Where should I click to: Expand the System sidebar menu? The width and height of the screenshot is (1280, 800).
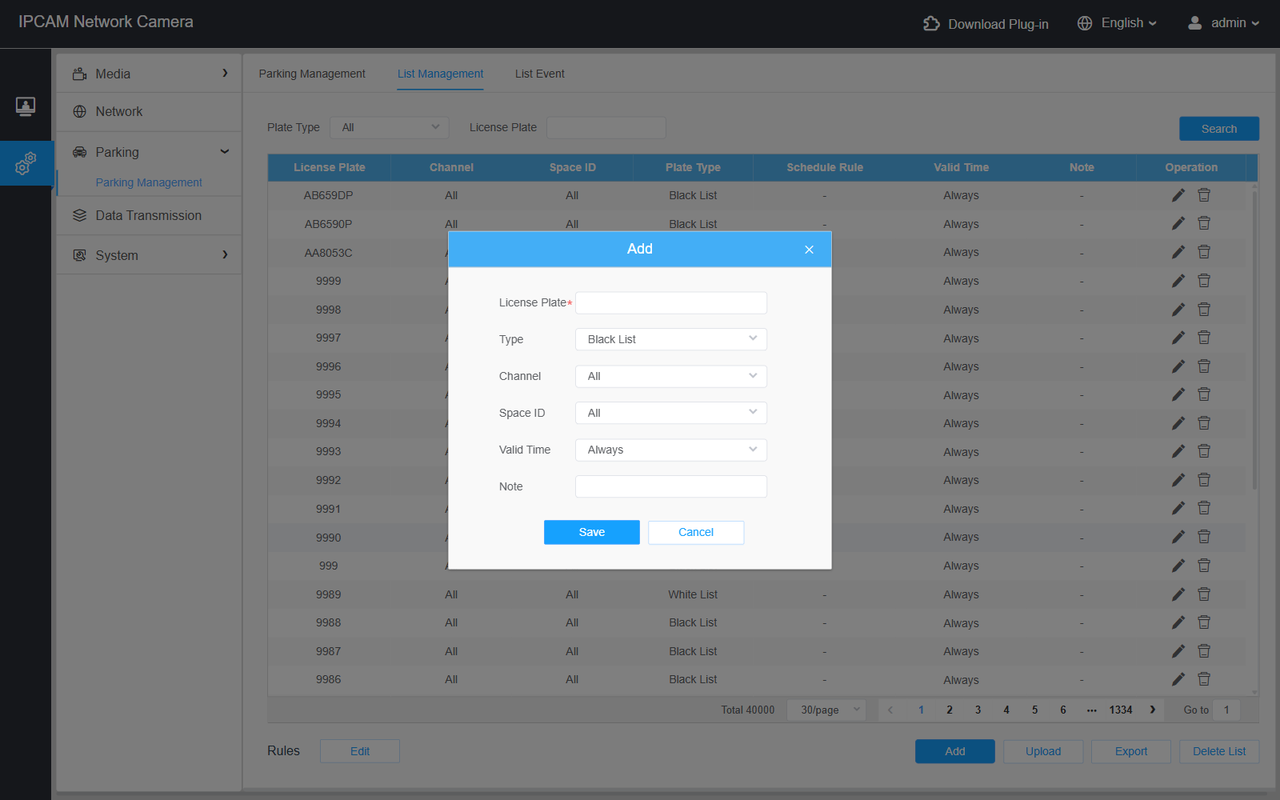click(149, 255)
